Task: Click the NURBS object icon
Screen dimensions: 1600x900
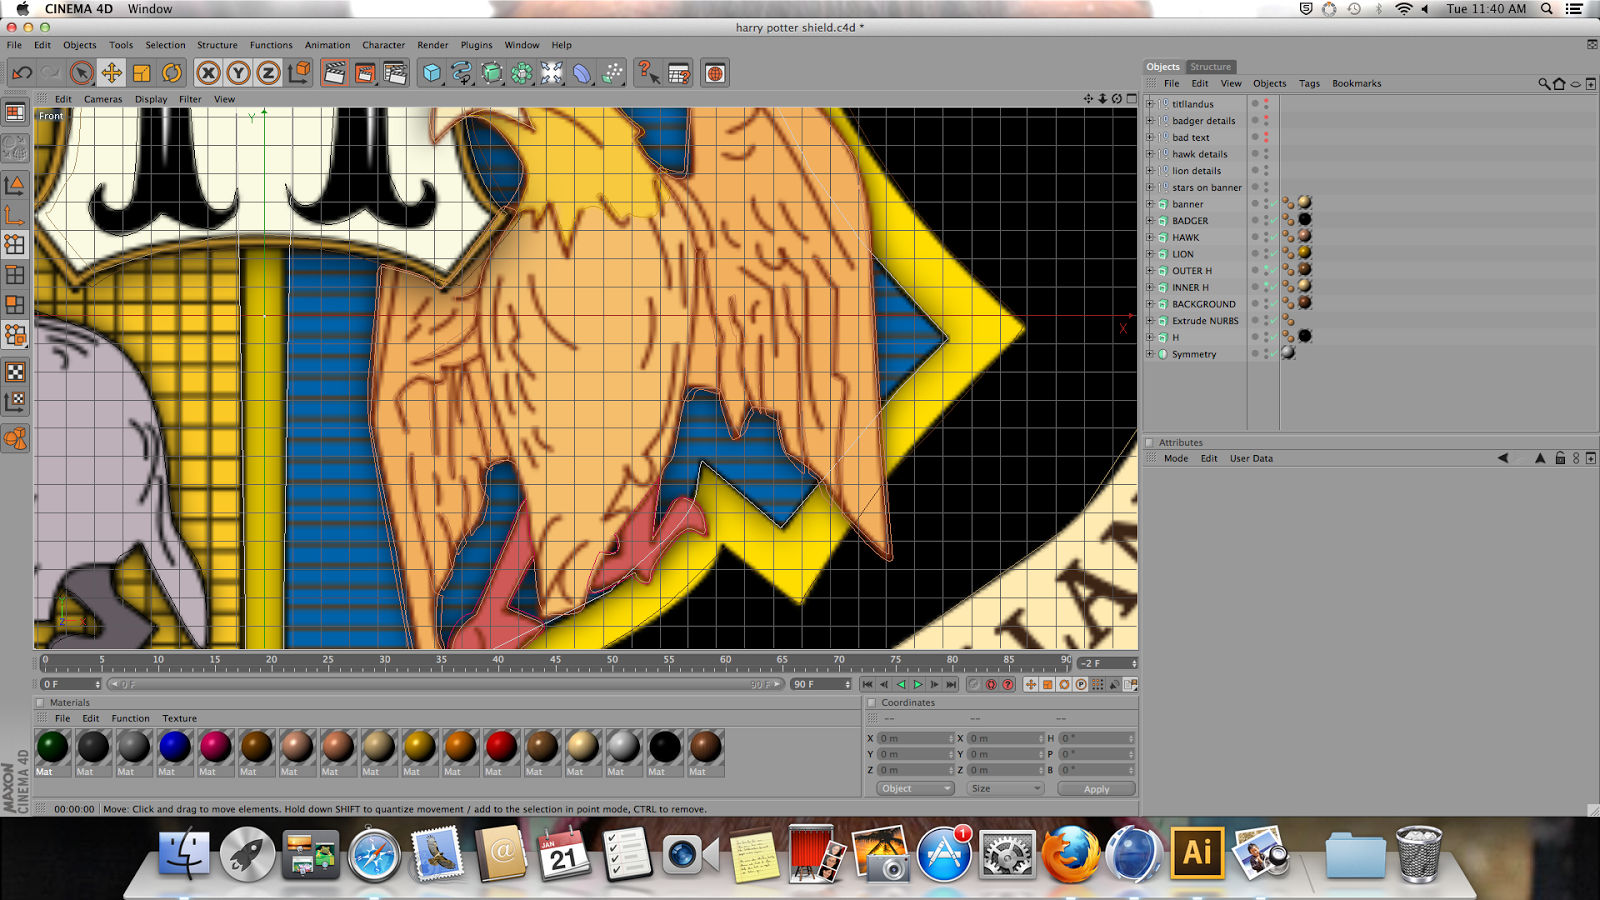Action: pyautogui.click(x=492, y=73)
